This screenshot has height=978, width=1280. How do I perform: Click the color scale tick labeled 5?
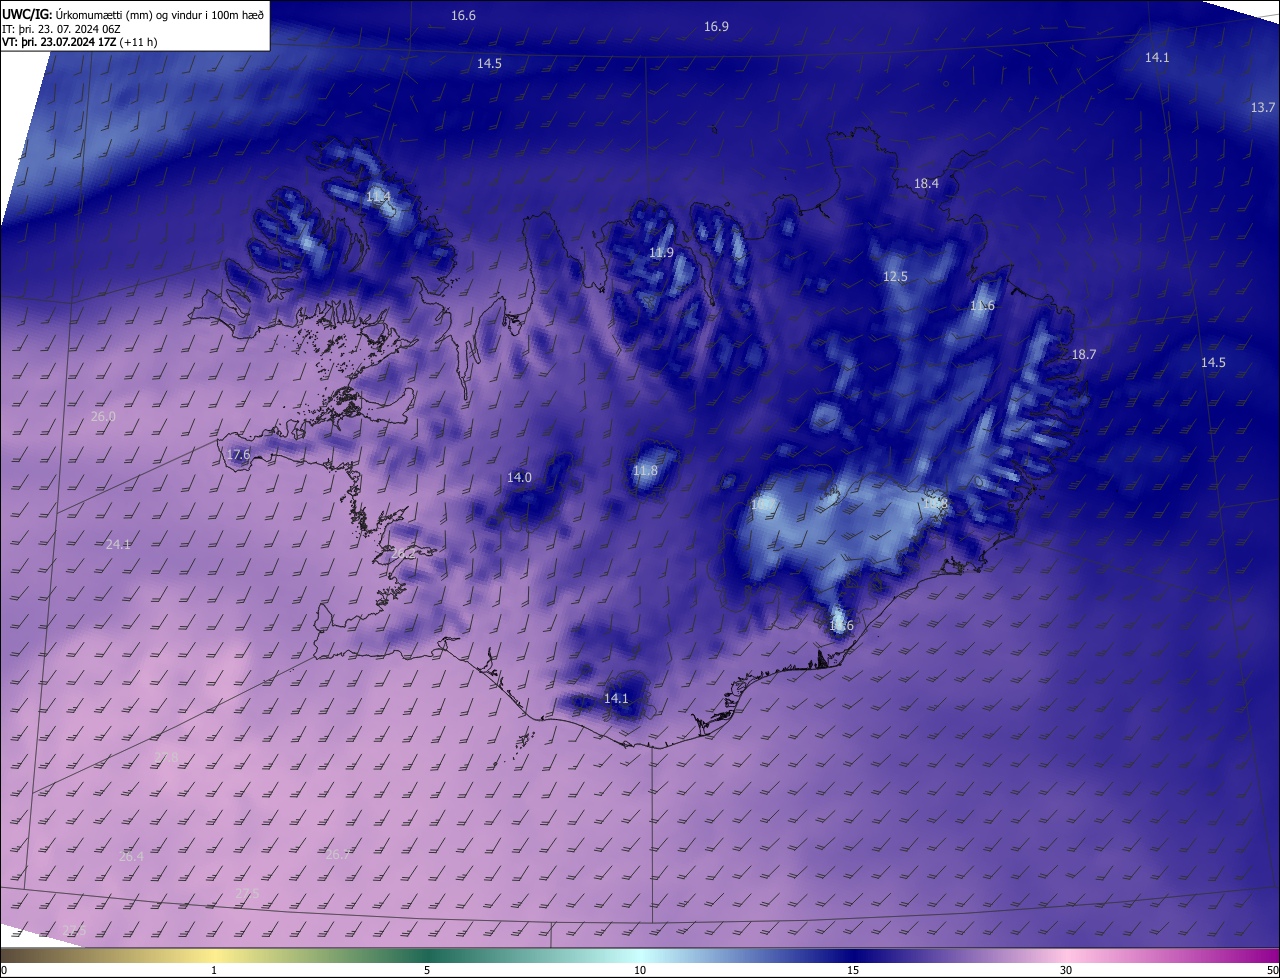(x=427, y=970)
